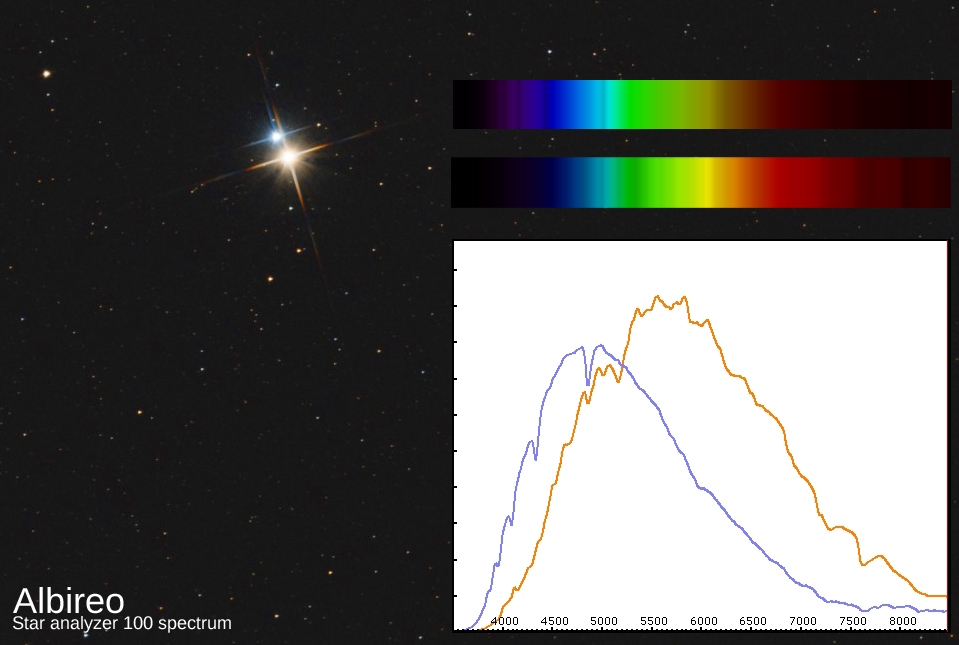Click the 4500 axis label
The image size is (959, 645).
[554, 621]
